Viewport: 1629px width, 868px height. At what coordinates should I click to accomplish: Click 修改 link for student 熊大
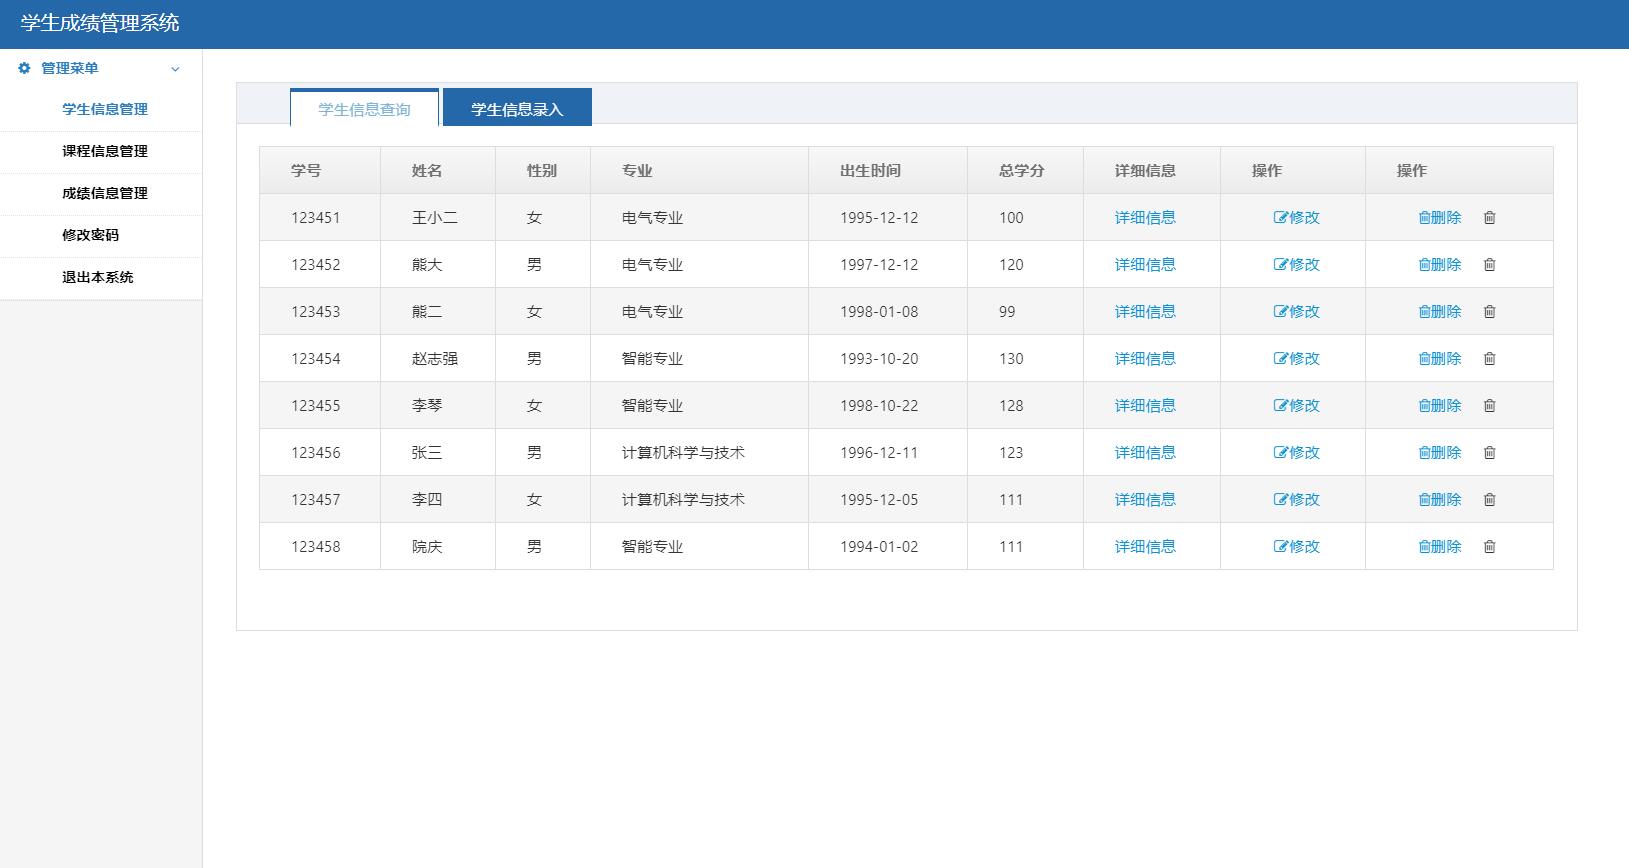[1297, 264]
